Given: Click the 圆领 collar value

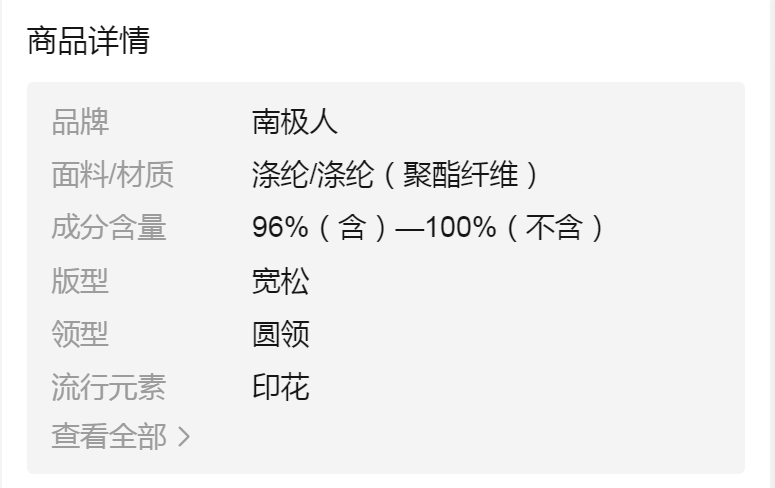Looking at the screenshot, I should click(281, 334).
